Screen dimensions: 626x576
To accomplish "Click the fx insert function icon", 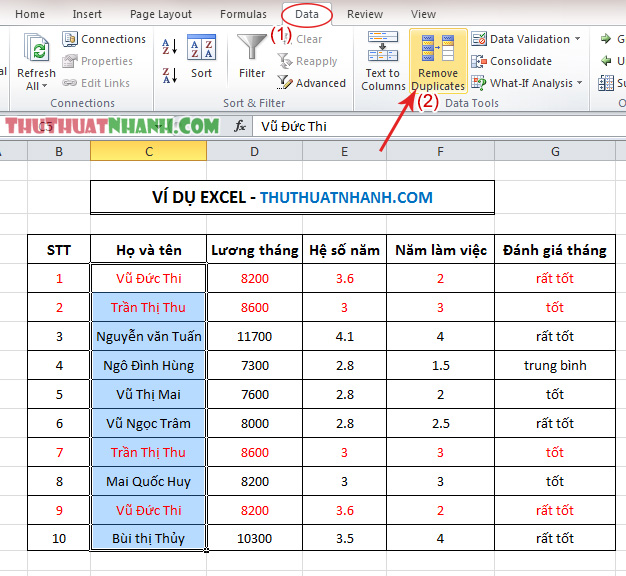I will [240, 127].
